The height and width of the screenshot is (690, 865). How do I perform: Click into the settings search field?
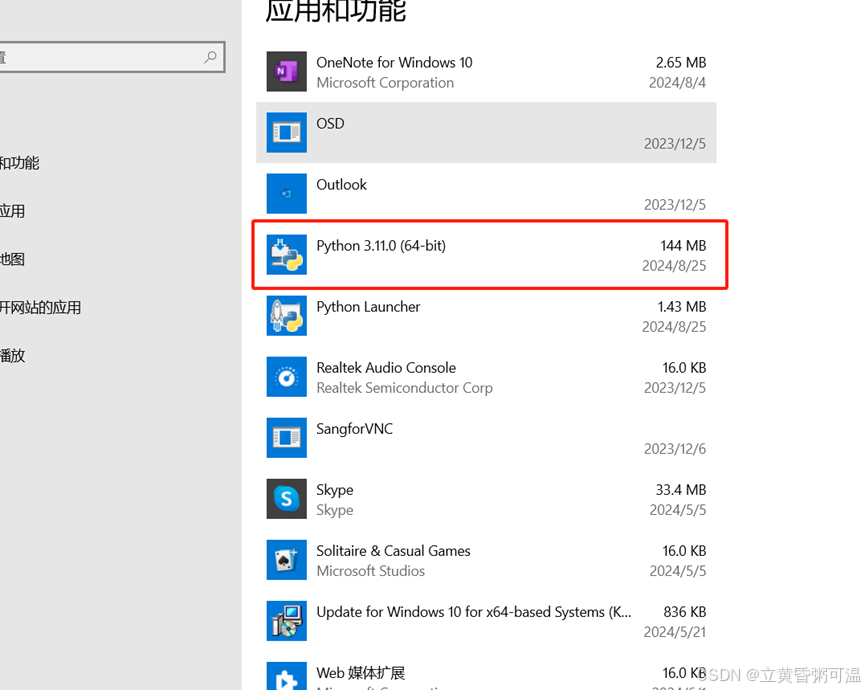pyautogui.click(x=112, y=57)
